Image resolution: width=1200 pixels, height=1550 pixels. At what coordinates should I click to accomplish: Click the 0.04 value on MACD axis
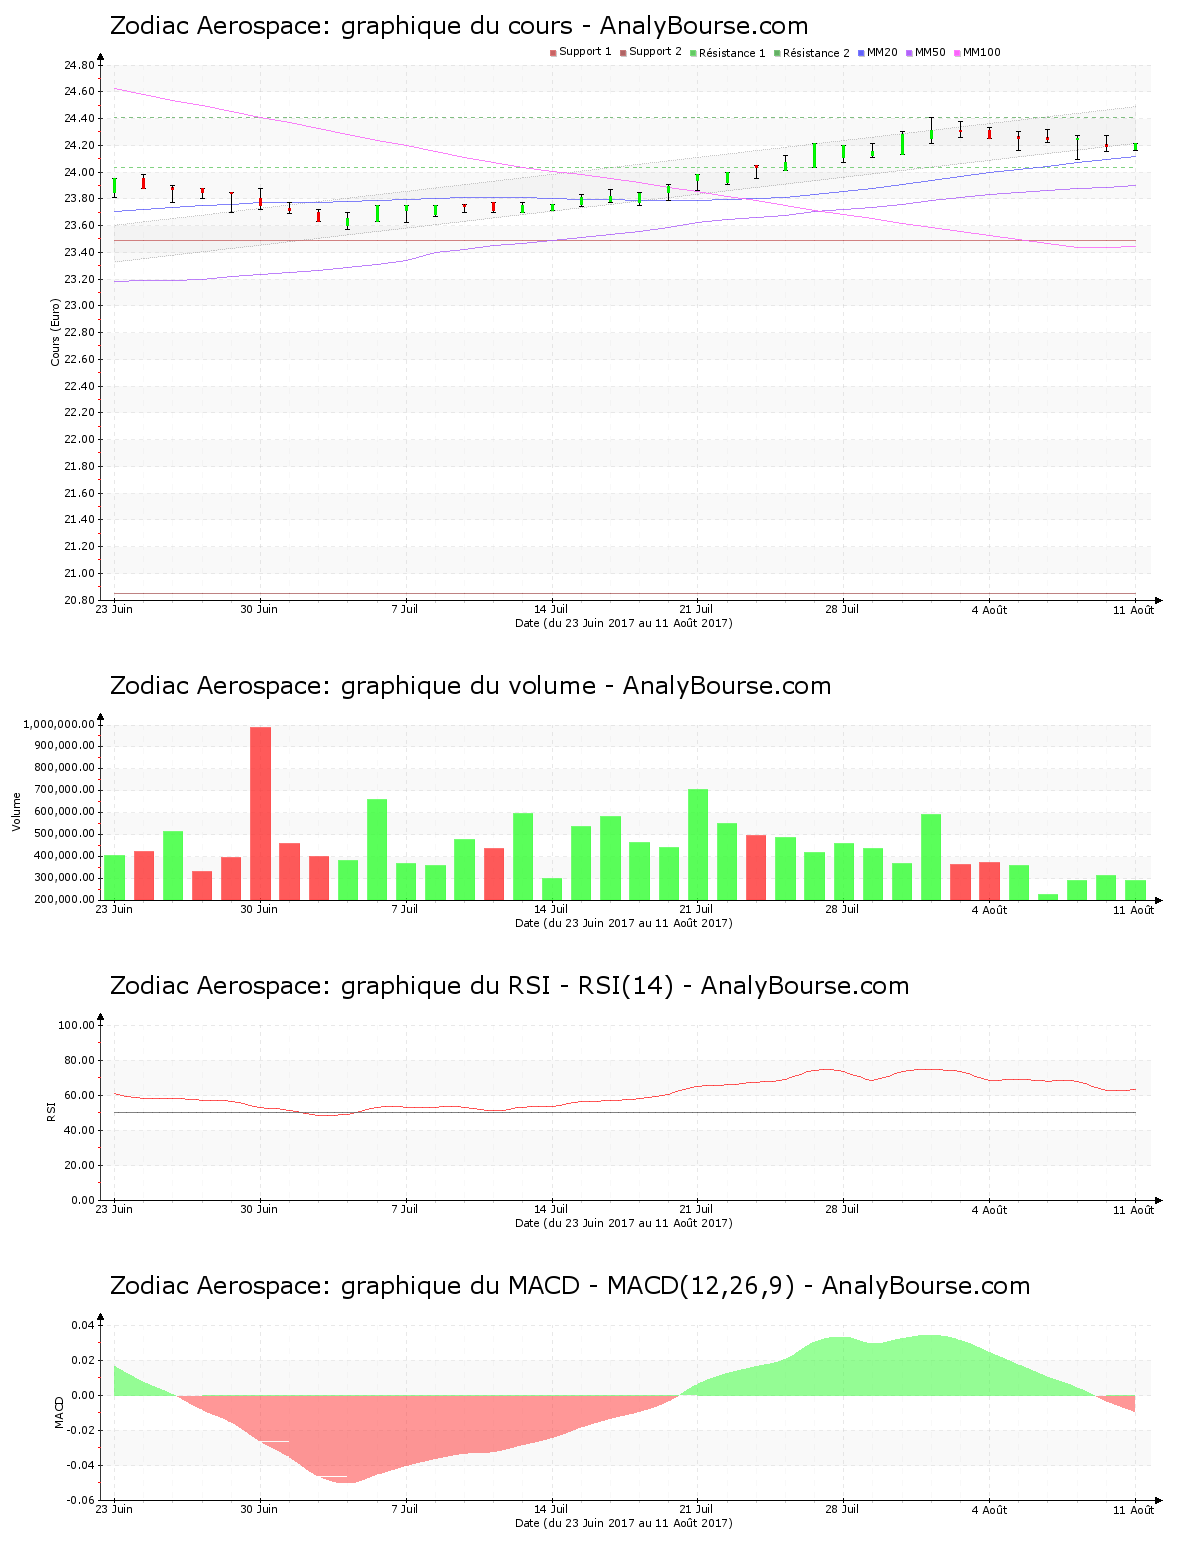[82, 1326]
